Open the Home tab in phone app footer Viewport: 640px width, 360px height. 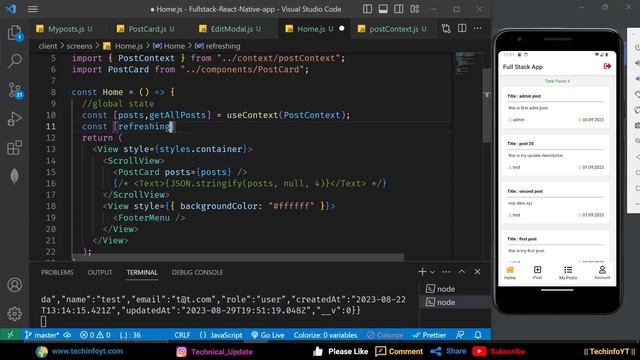coord(510,273)
